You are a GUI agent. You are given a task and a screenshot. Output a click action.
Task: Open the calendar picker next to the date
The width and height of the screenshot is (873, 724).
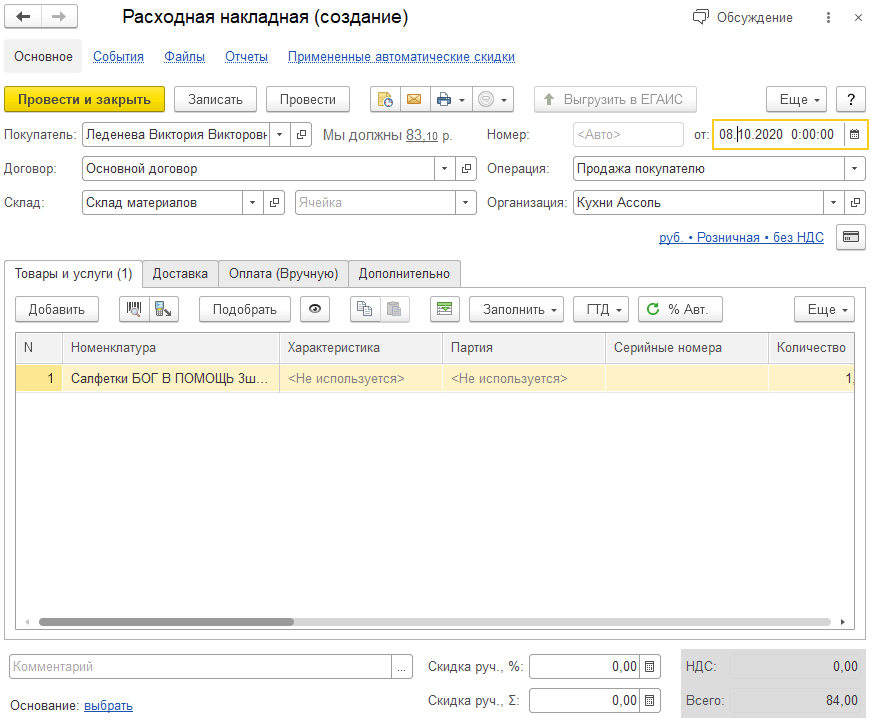[x=854, y=134]
